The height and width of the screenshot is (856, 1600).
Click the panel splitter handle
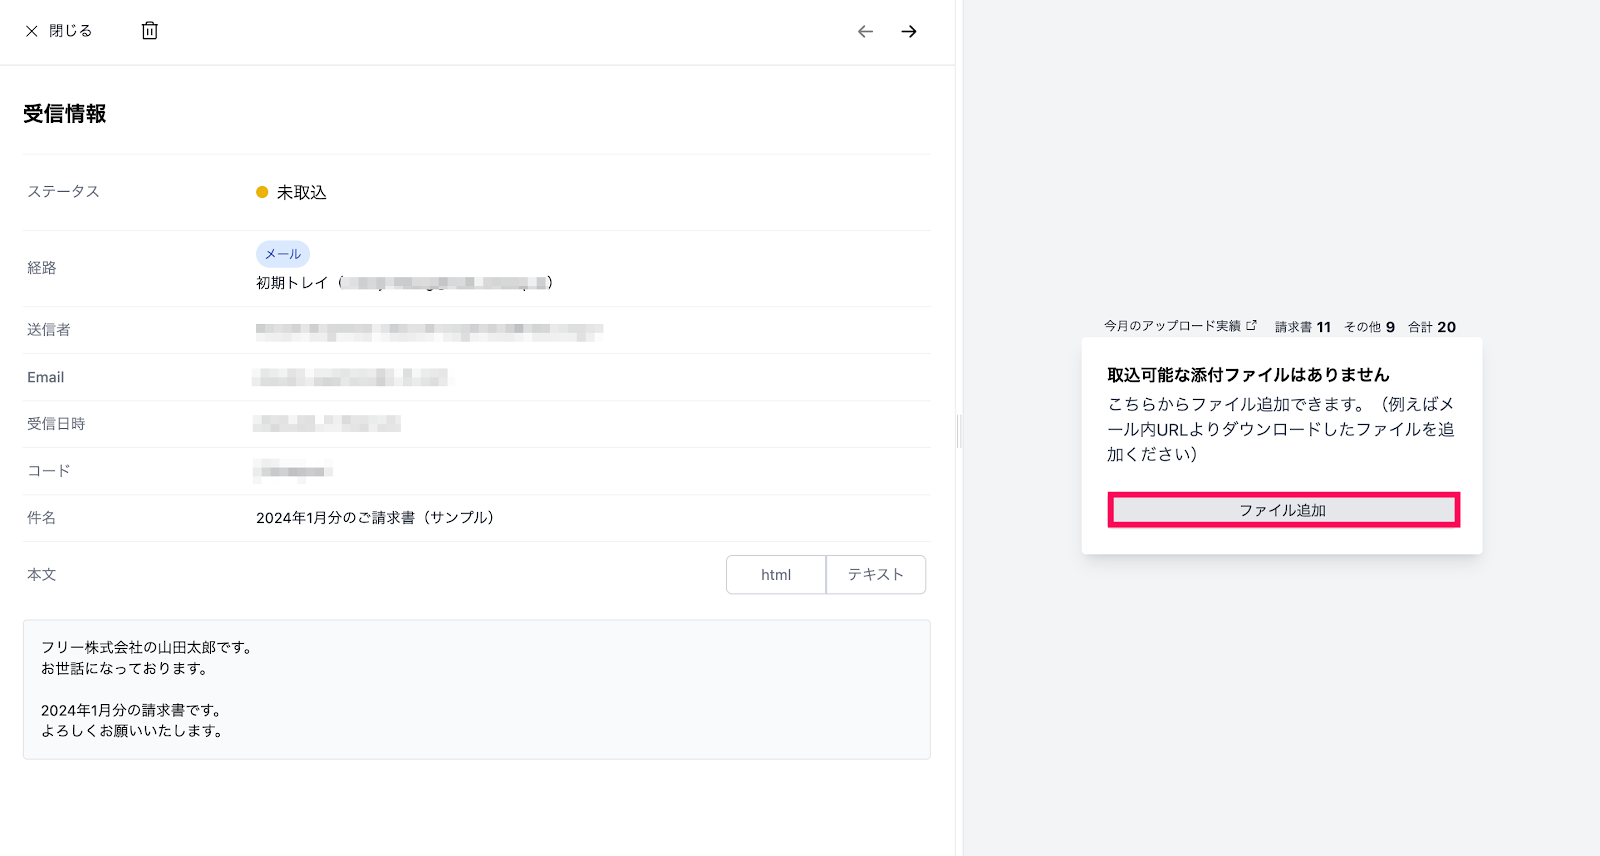coord(959,431)
